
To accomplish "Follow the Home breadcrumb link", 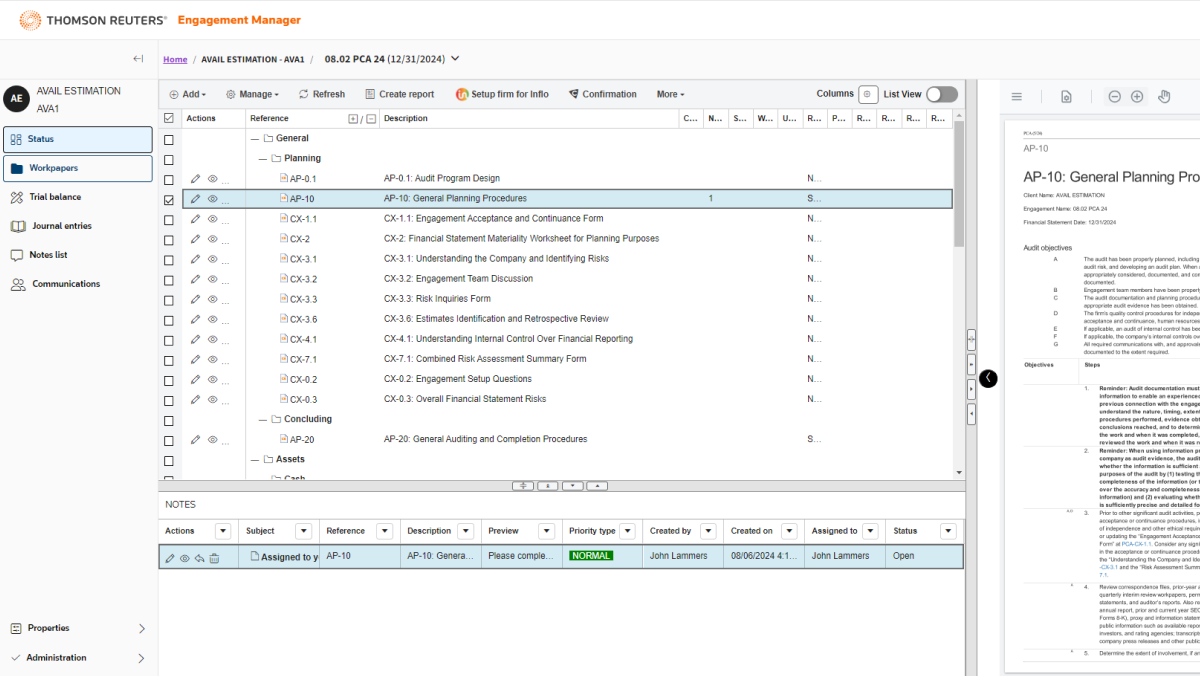I will coord(175,60).
